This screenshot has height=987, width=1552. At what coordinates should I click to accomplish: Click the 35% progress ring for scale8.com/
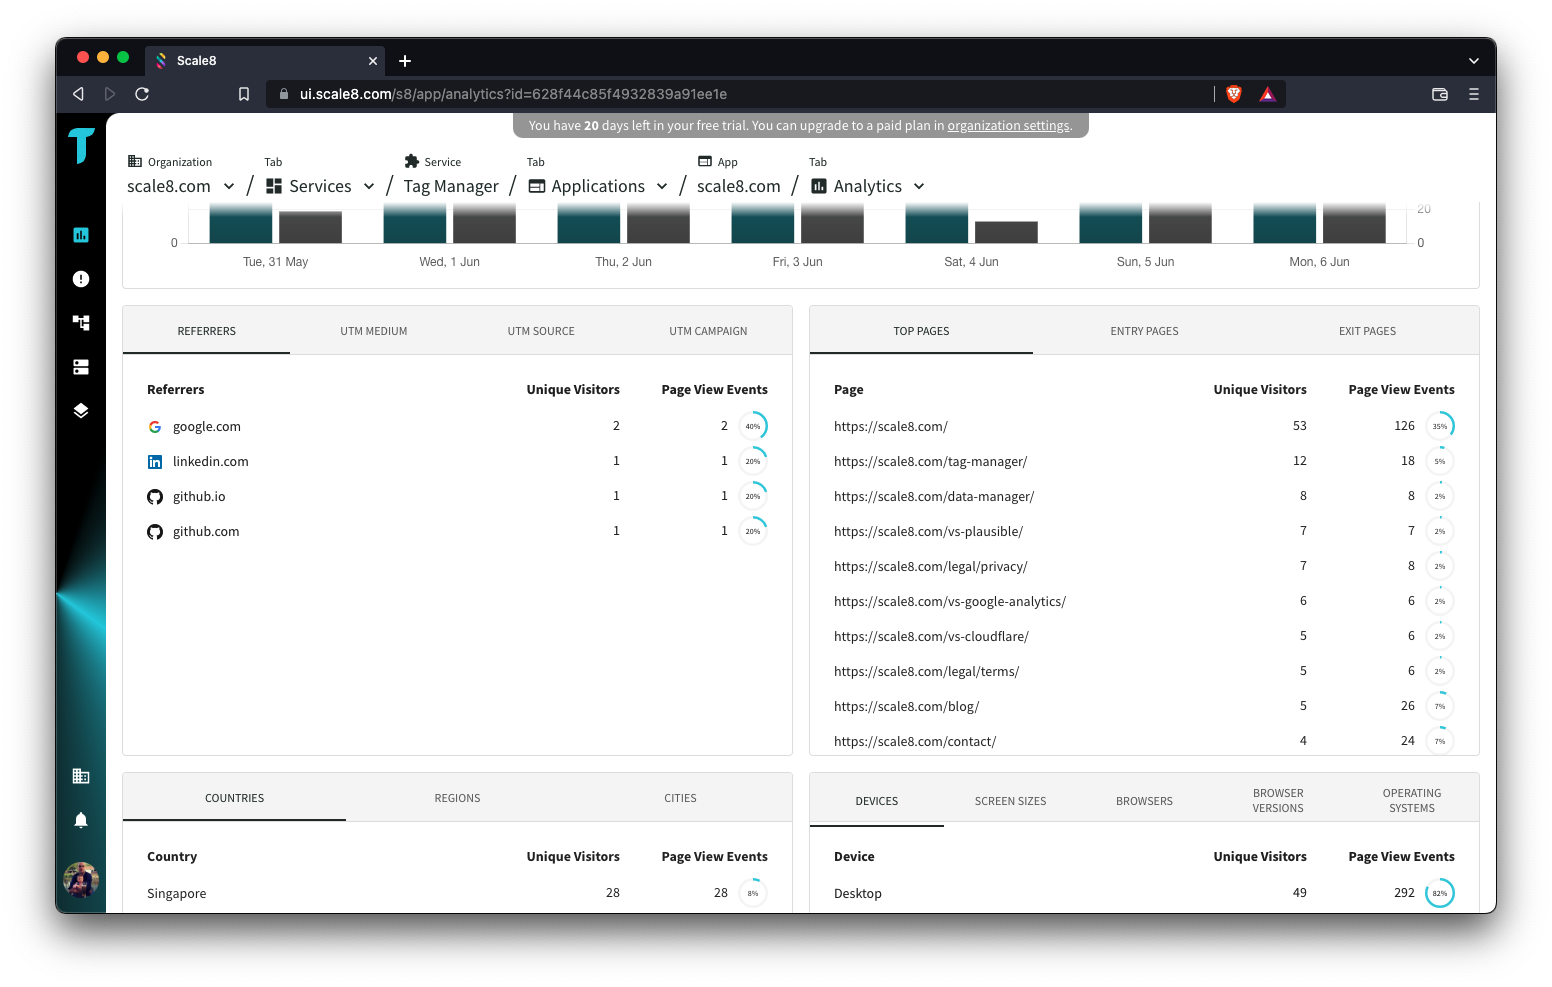[x=1440, y=426]
